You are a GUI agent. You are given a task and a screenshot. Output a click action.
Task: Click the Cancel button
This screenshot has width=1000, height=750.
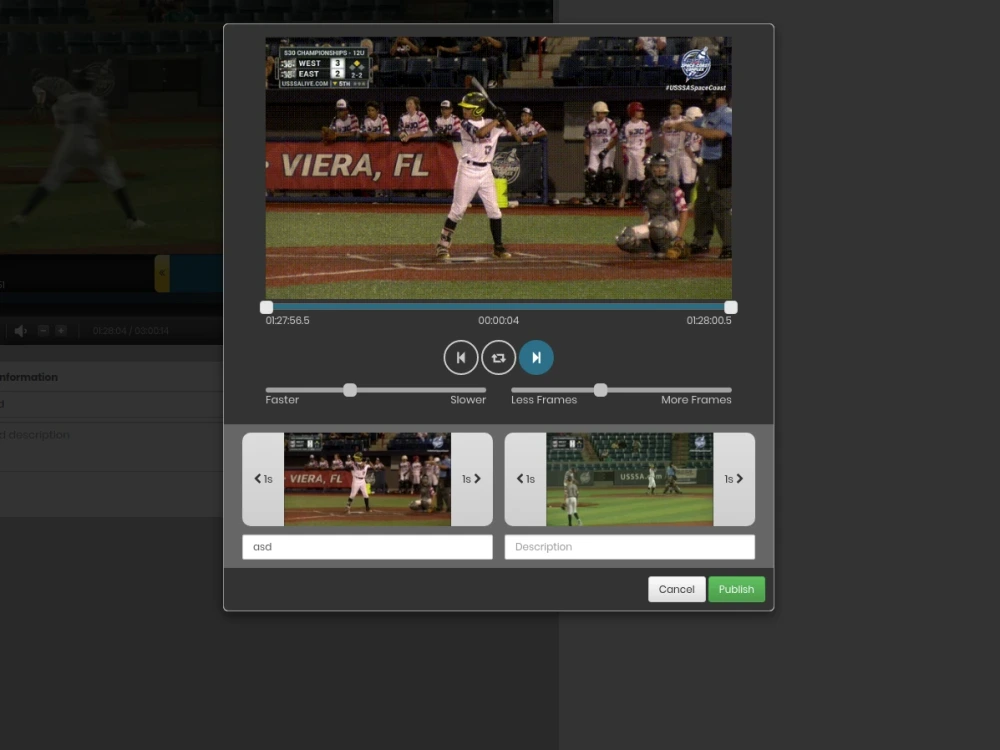677,589
